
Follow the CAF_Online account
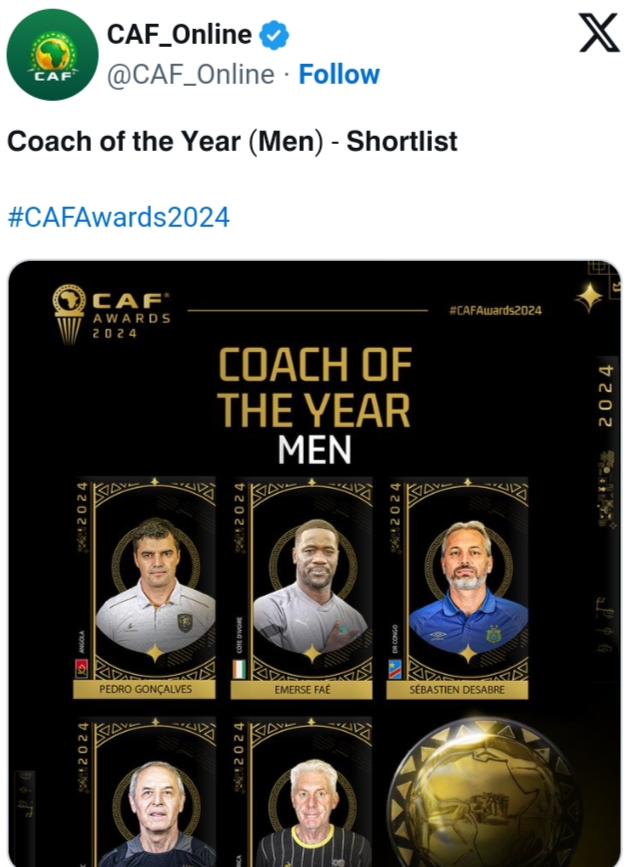point(339,75)
